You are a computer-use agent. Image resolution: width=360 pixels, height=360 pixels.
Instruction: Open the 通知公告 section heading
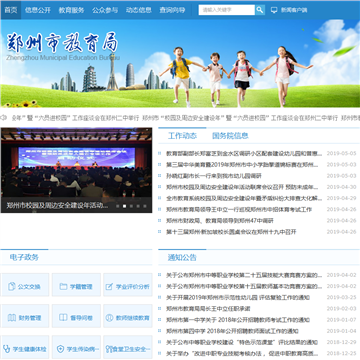click(x=182, y=257)
